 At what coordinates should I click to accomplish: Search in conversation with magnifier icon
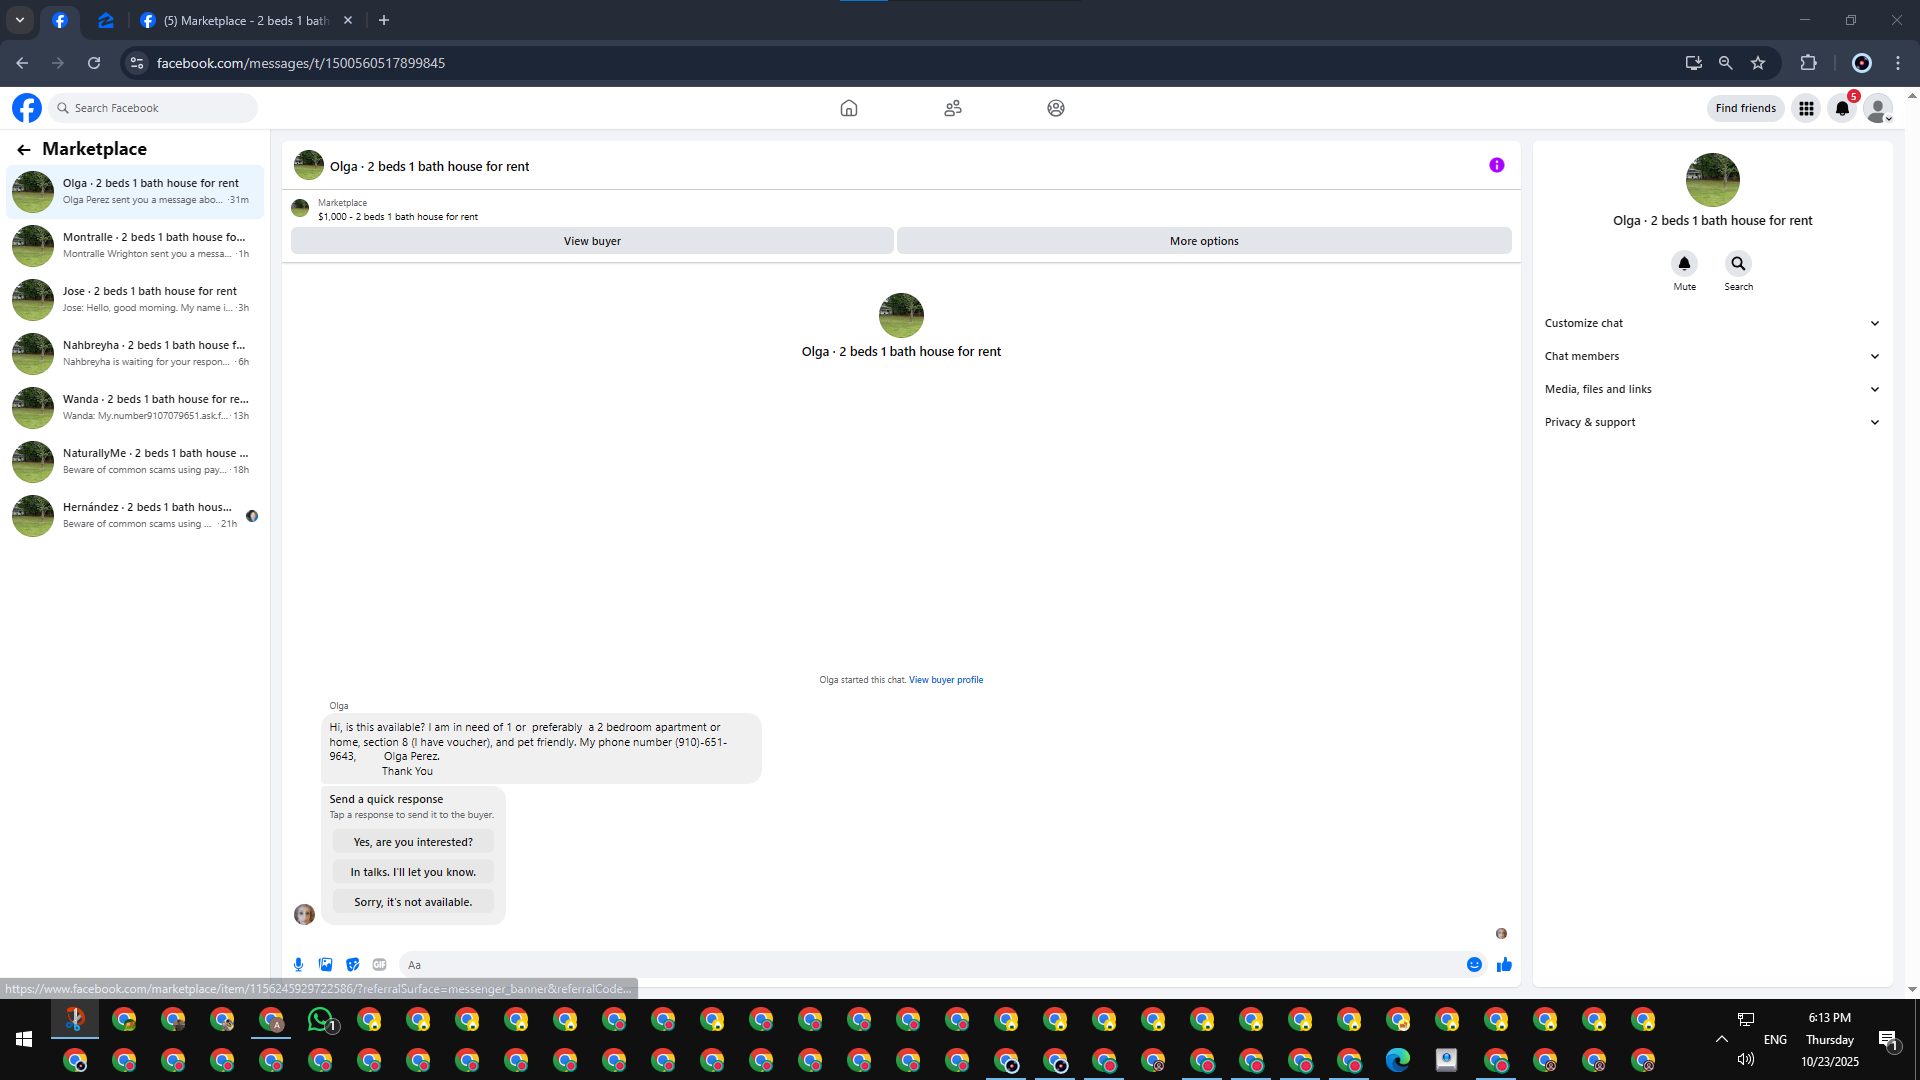[1738, 264]
